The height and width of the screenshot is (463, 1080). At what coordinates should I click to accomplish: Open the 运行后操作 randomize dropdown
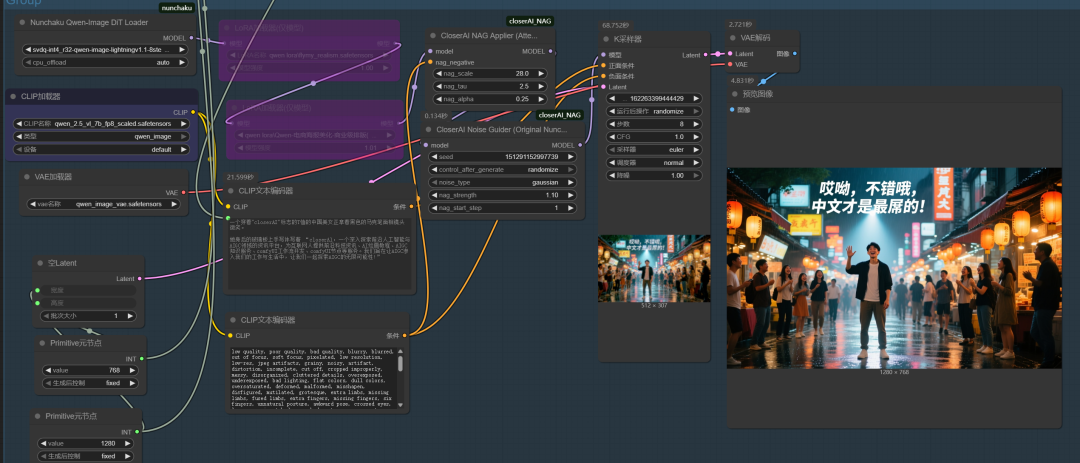(x=654, y=111)
